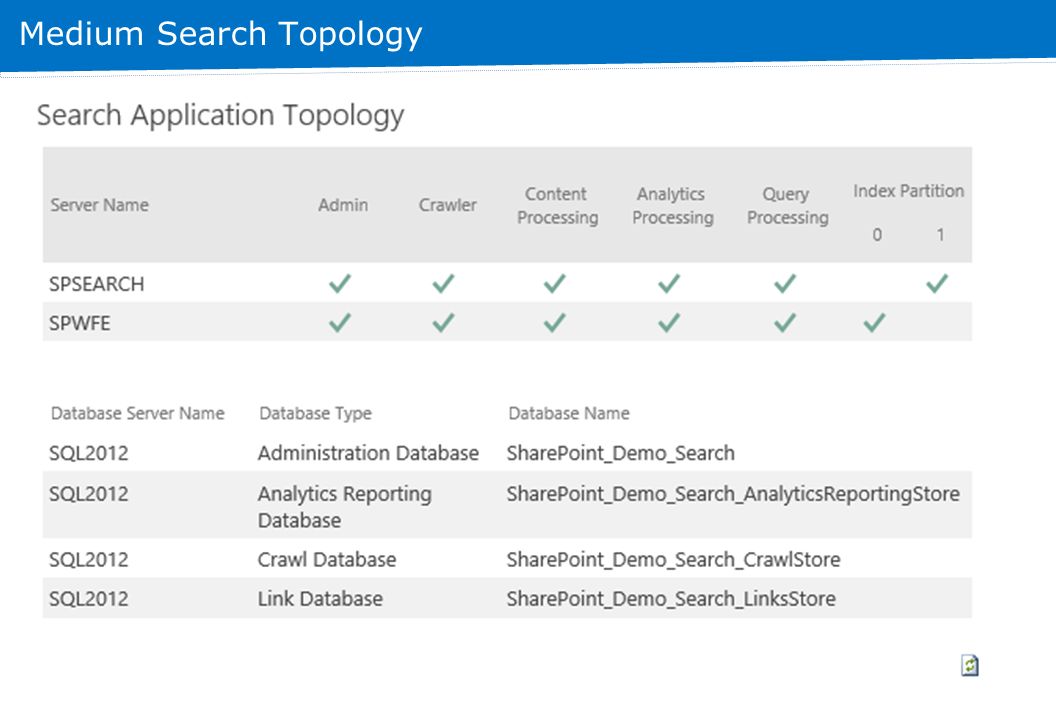Select Analytics Reporting Database type cell

click(345, 506)
